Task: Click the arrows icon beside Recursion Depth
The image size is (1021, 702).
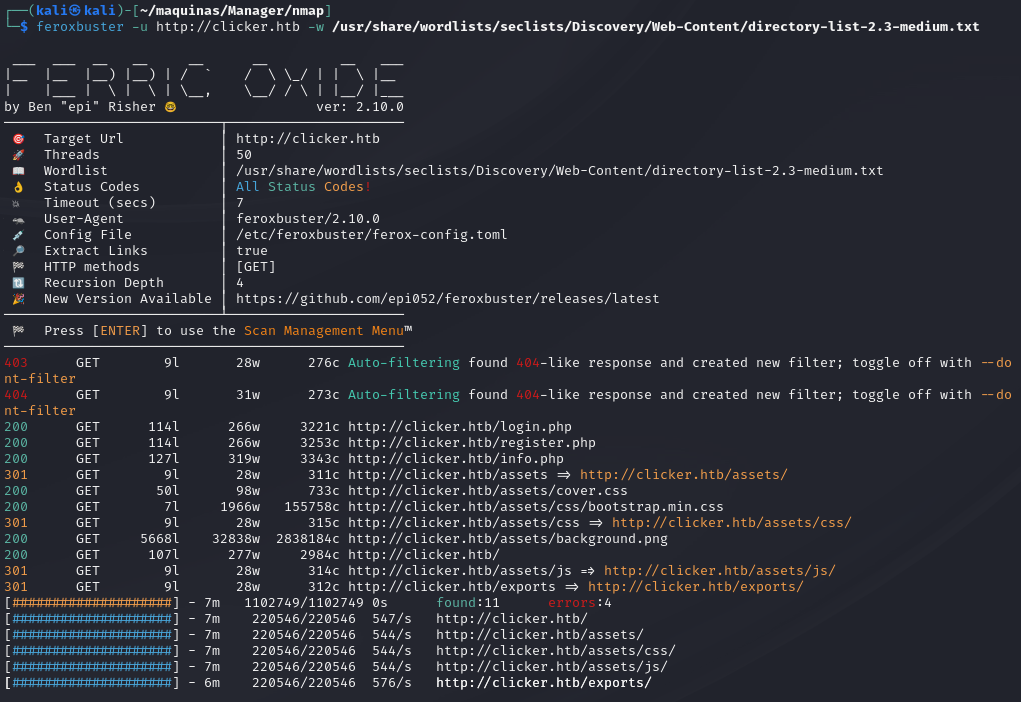Action: (18, 283)
